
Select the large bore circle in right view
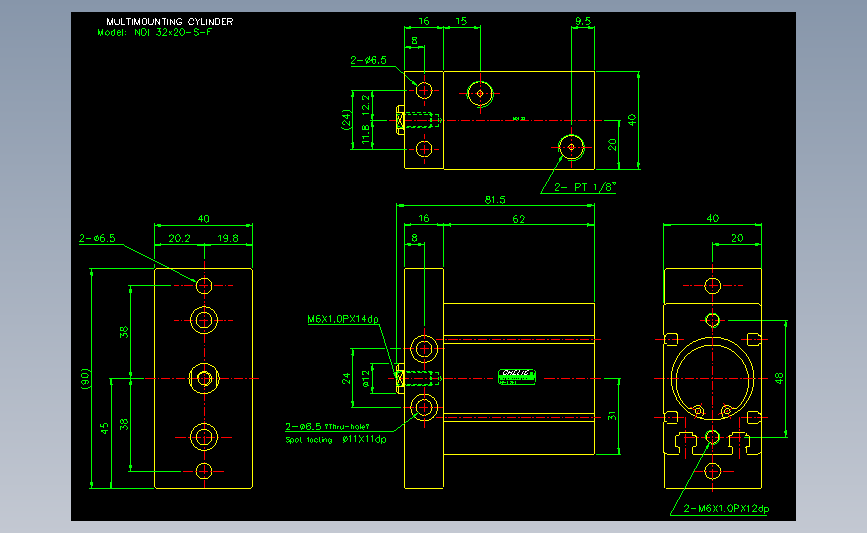point(712,379)
